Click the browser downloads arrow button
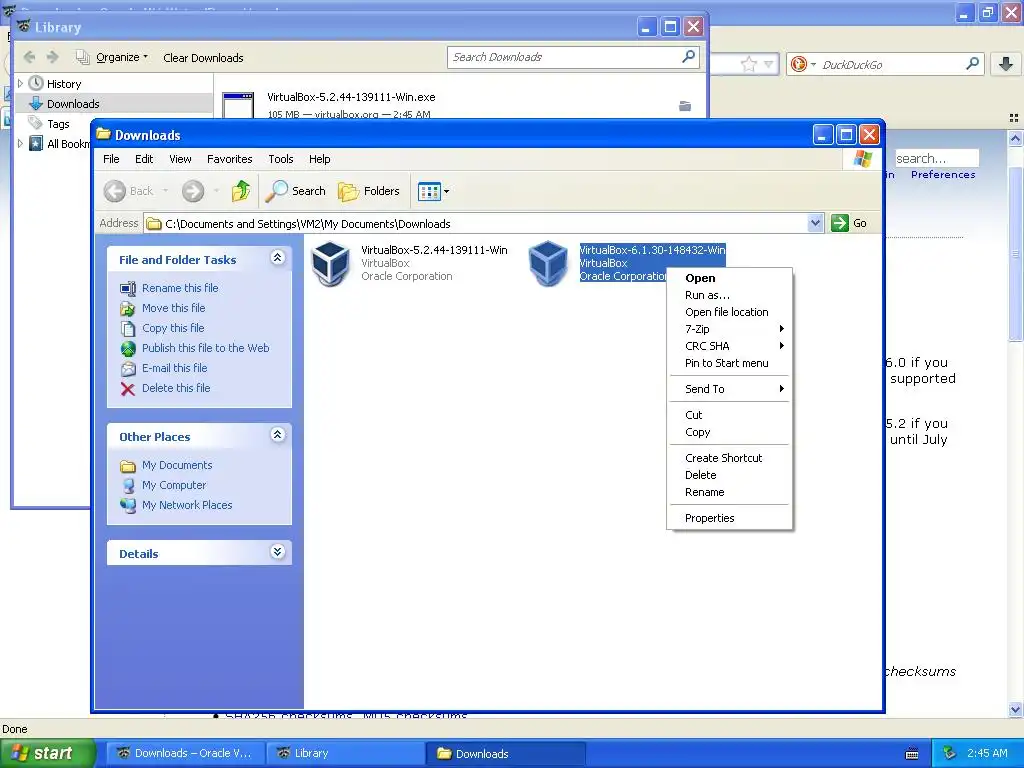 pos(1006,64)
